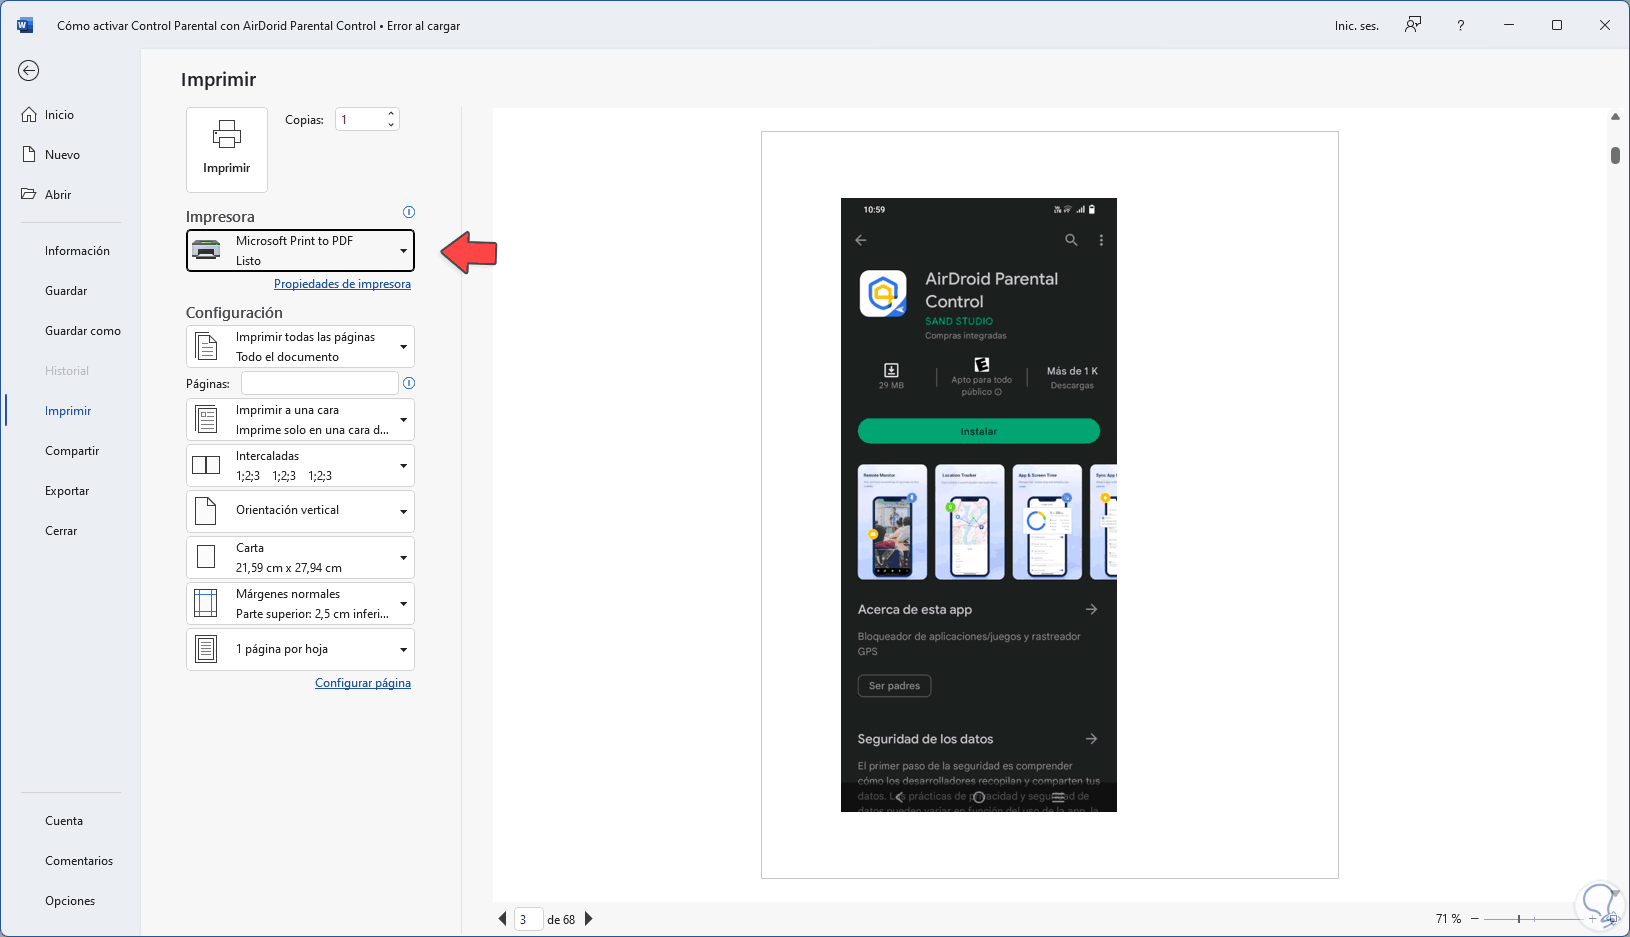Open the 1 página por hoja dropdown
Viewport: 1630px width, 937px height.
pos(300,649)
